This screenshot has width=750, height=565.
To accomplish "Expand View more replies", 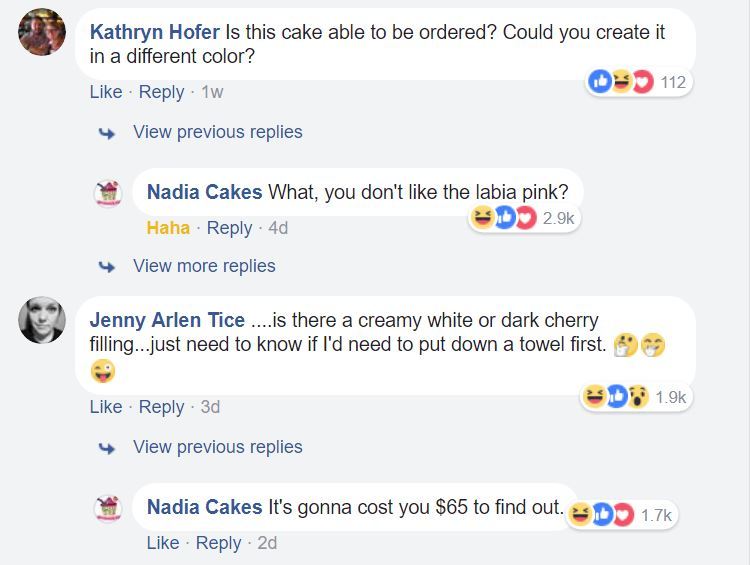I will point(204,266).
